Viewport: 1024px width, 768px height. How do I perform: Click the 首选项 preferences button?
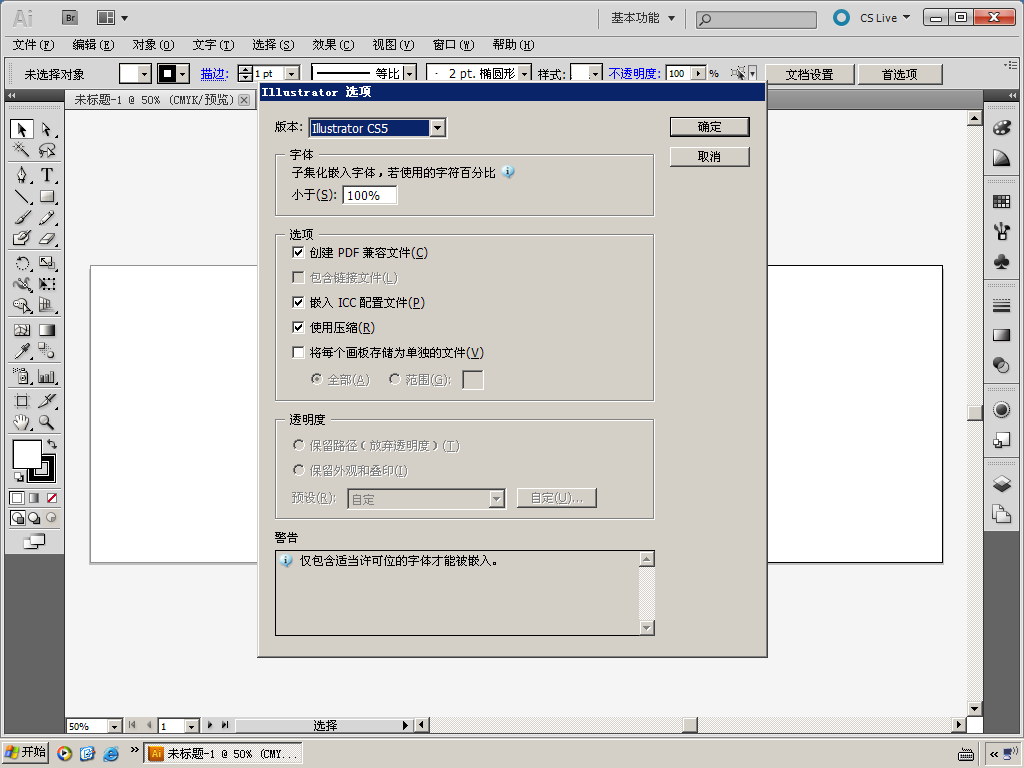(900, 74)
